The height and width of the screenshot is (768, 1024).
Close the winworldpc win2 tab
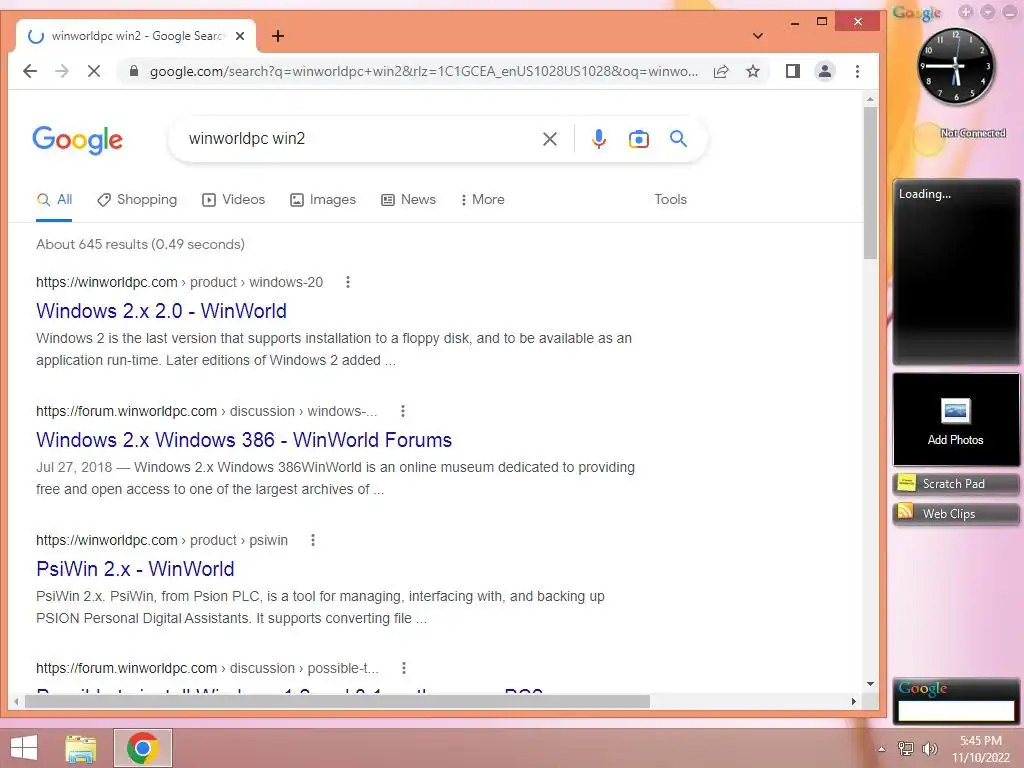(240, 36)
